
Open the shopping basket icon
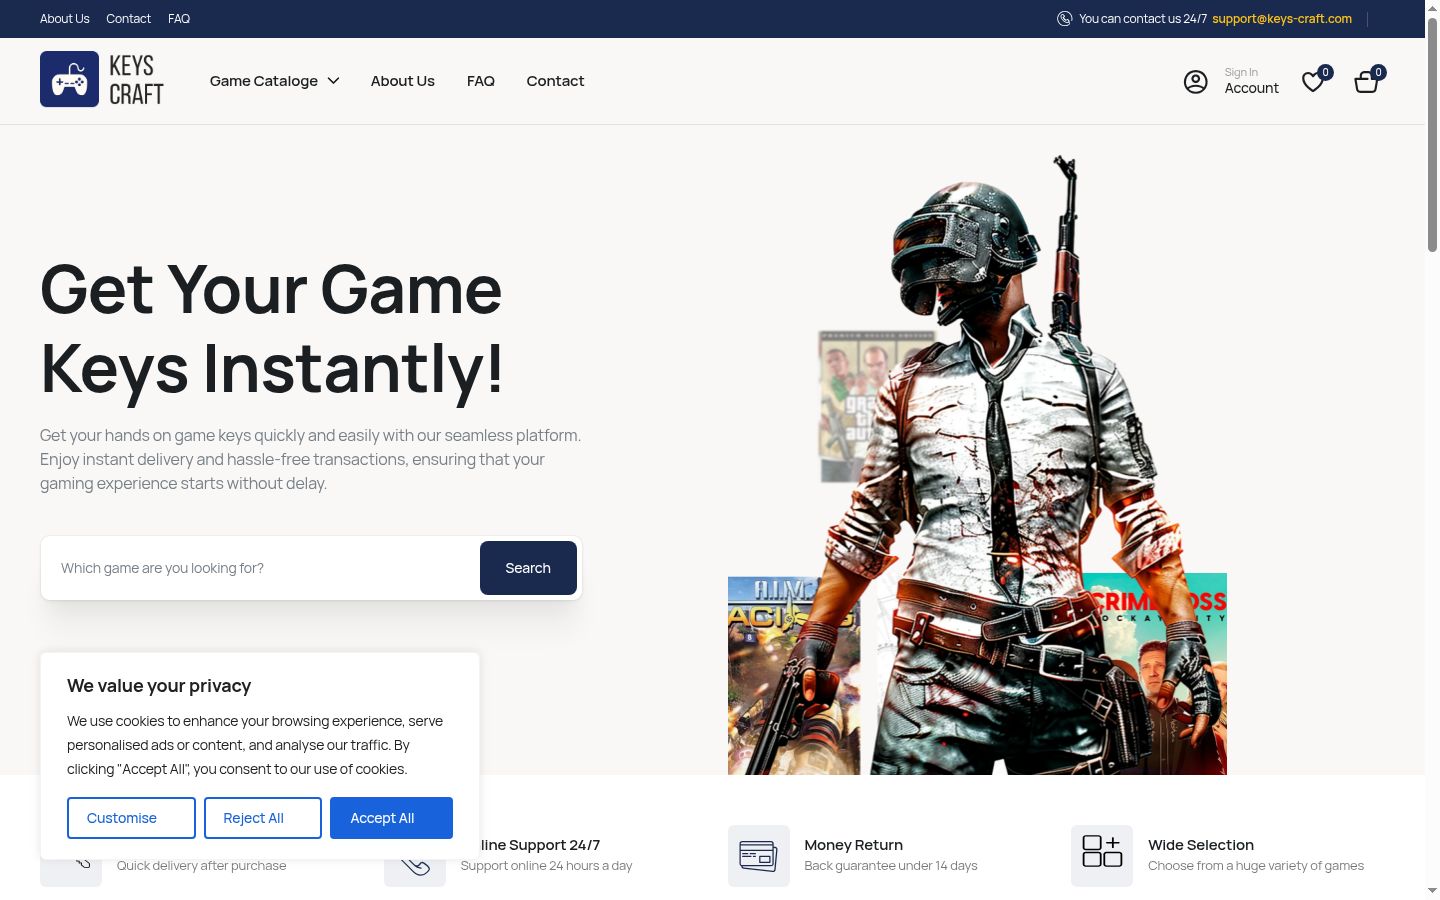click(x=1367, y=82)
